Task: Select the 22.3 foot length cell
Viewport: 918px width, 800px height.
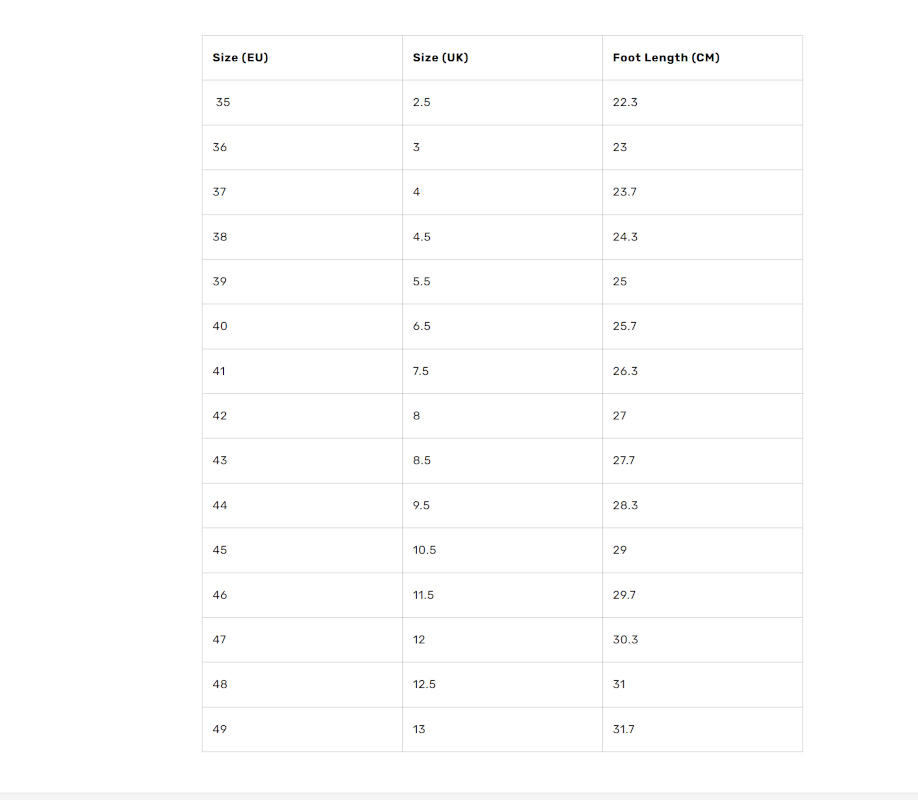Action: point(625,102)
